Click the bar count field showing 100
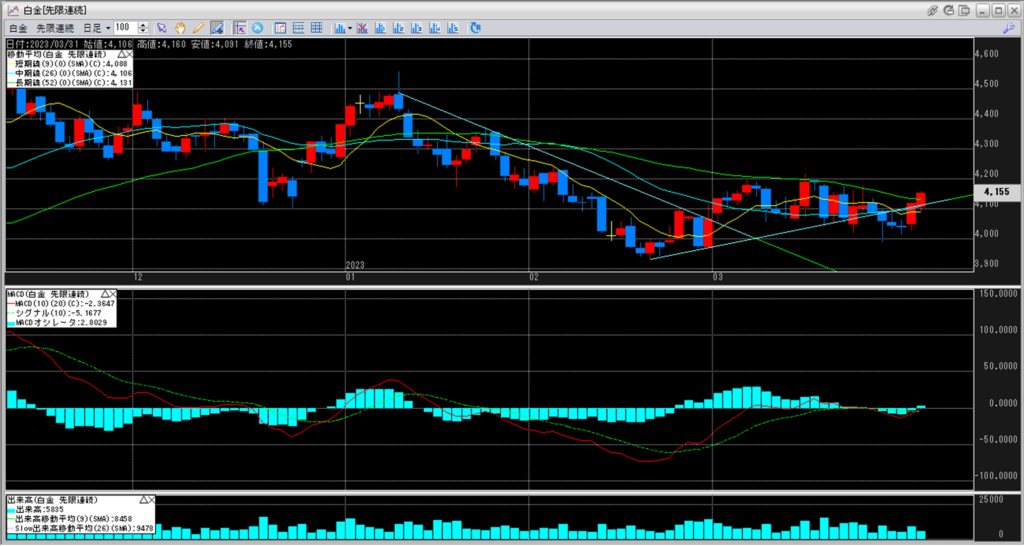 tap(124, 27)
